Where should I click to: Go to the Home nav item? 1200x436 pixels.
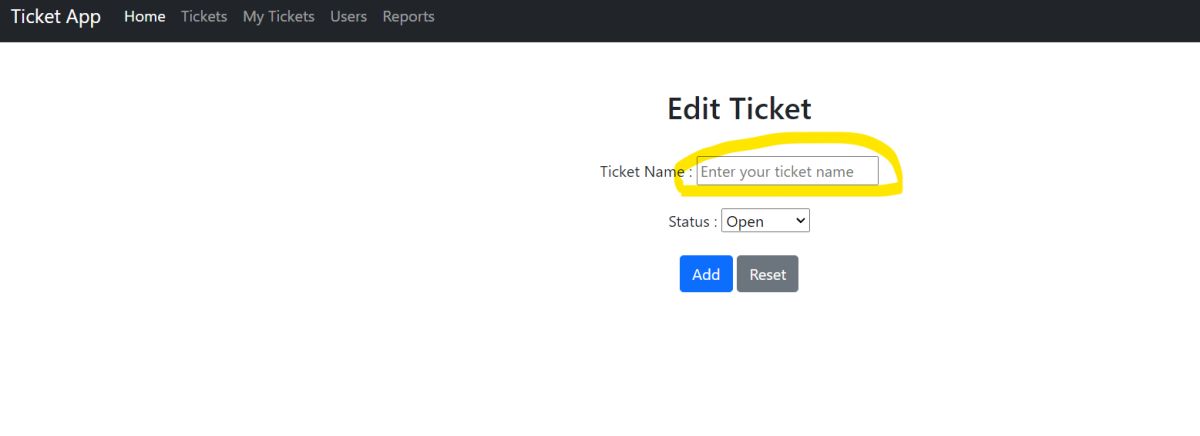(145, 17)
